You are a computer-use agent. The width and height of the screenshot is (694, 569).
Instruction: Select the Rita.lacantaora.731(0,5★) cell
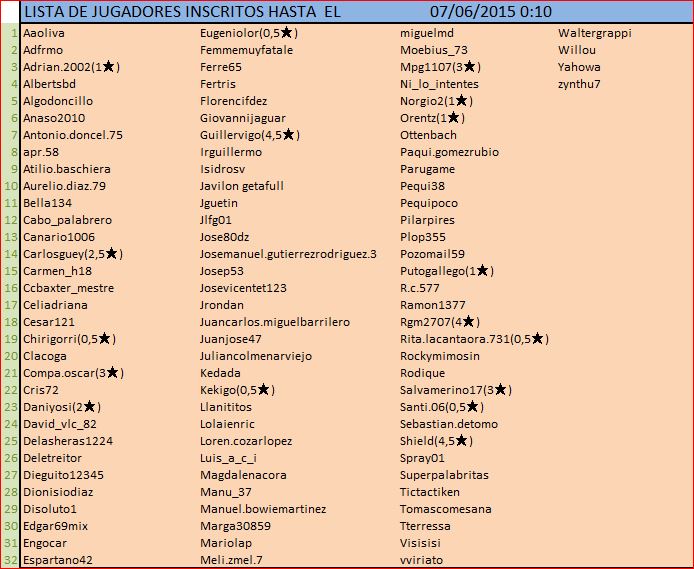click(473, 339)
